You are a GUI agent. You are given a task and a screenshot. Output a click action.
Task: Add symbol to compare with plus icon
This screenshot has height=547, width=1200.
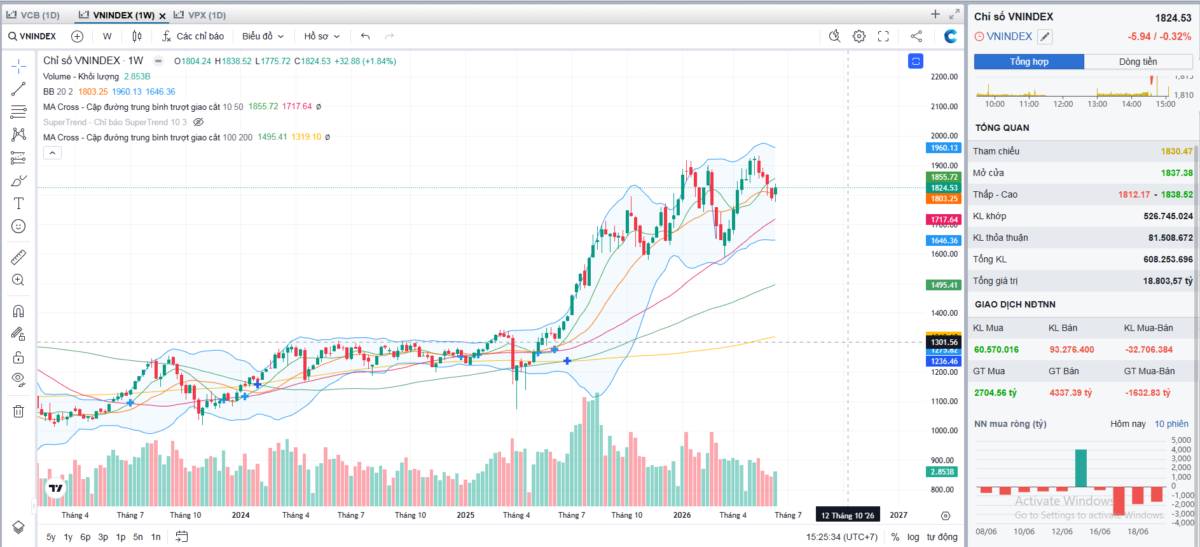click(x=77, y=36)
